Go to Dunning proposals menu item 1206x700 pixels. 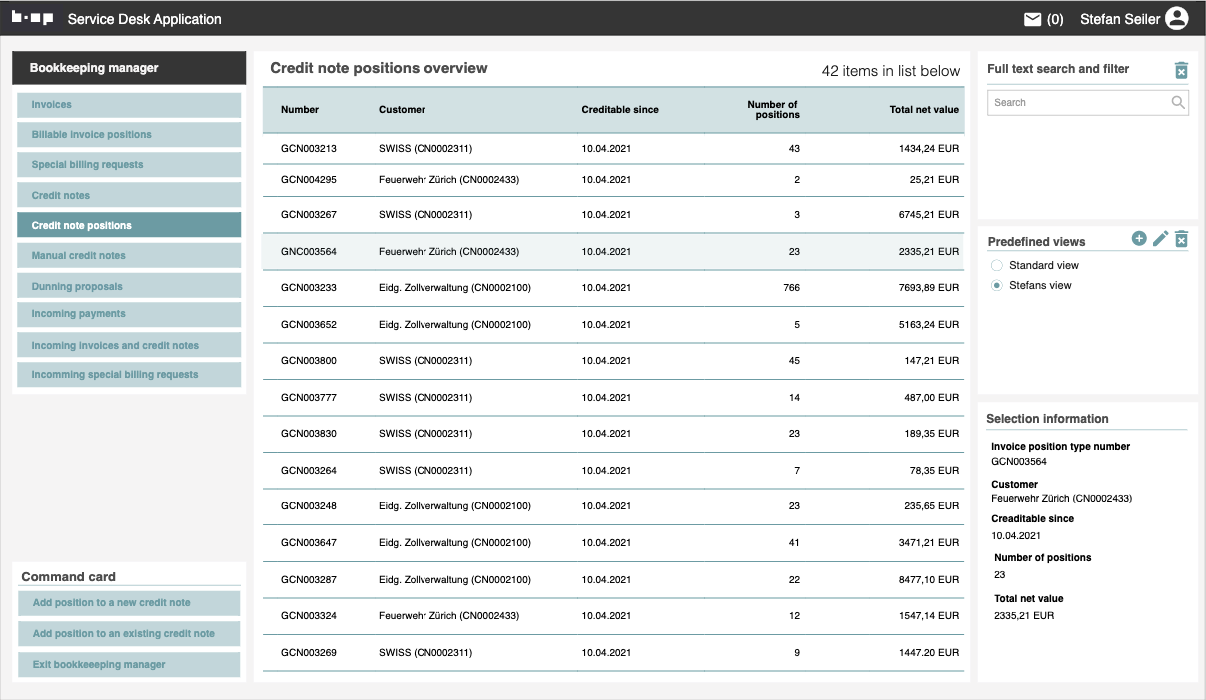pos(129,286)
